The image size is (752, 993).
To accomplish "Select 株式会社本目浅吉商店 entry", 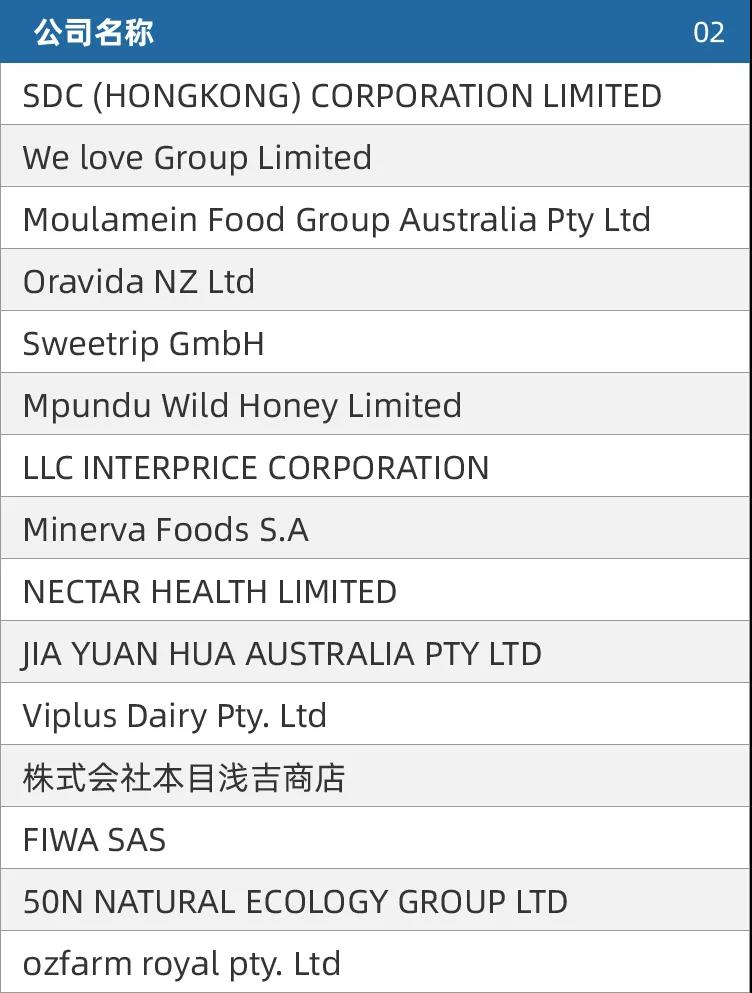I will (x=376, y=776).
